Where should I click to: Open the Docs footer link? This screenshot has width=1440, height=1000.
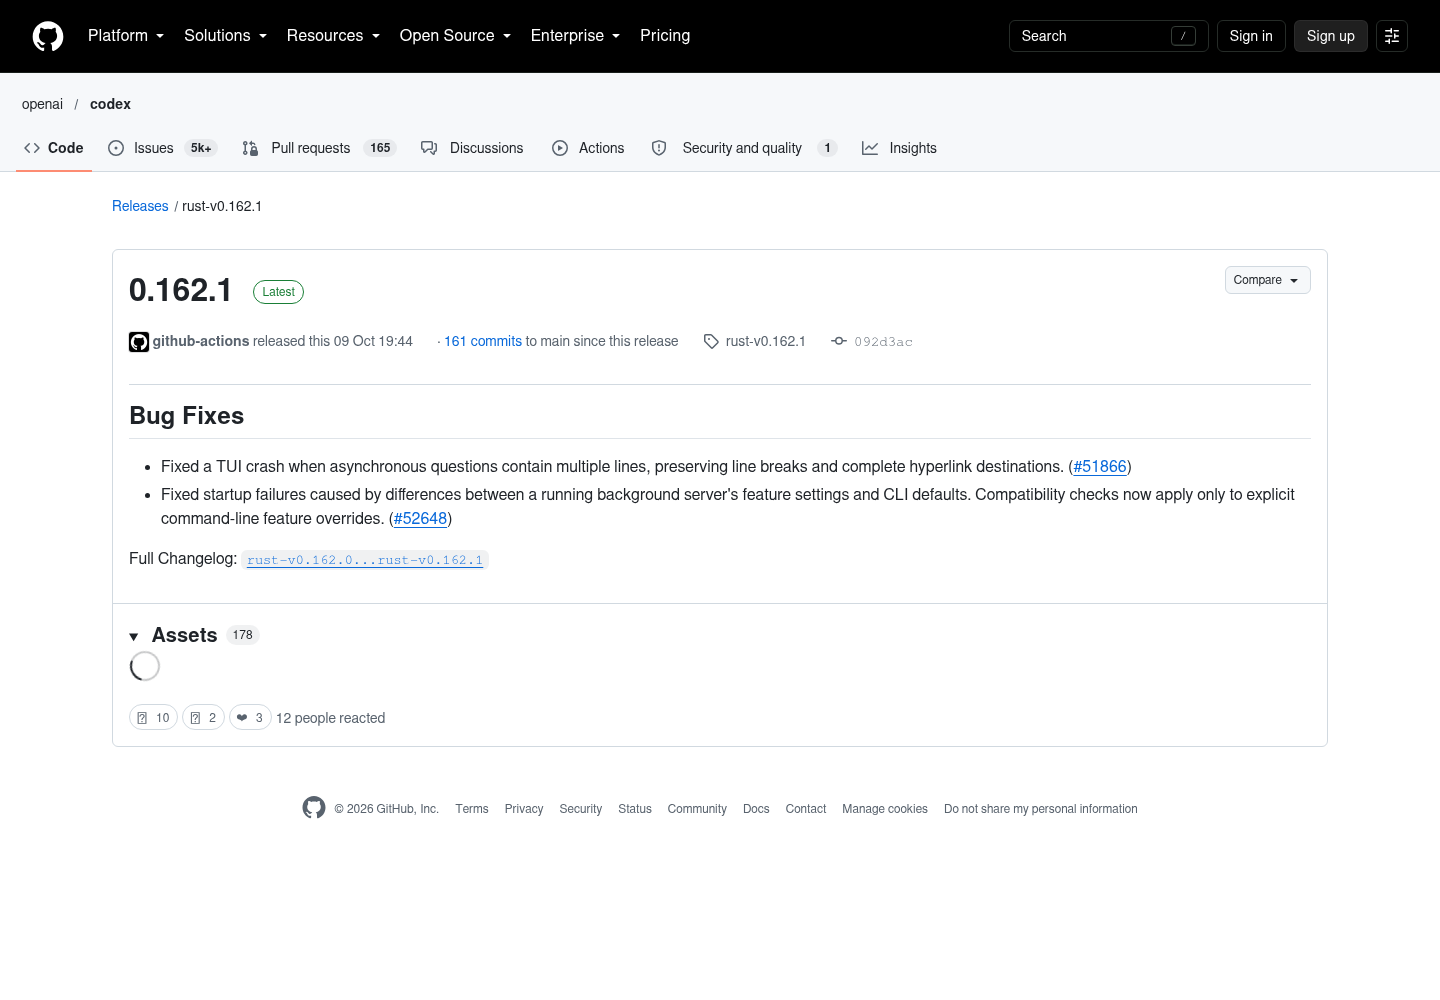(756, 809)
